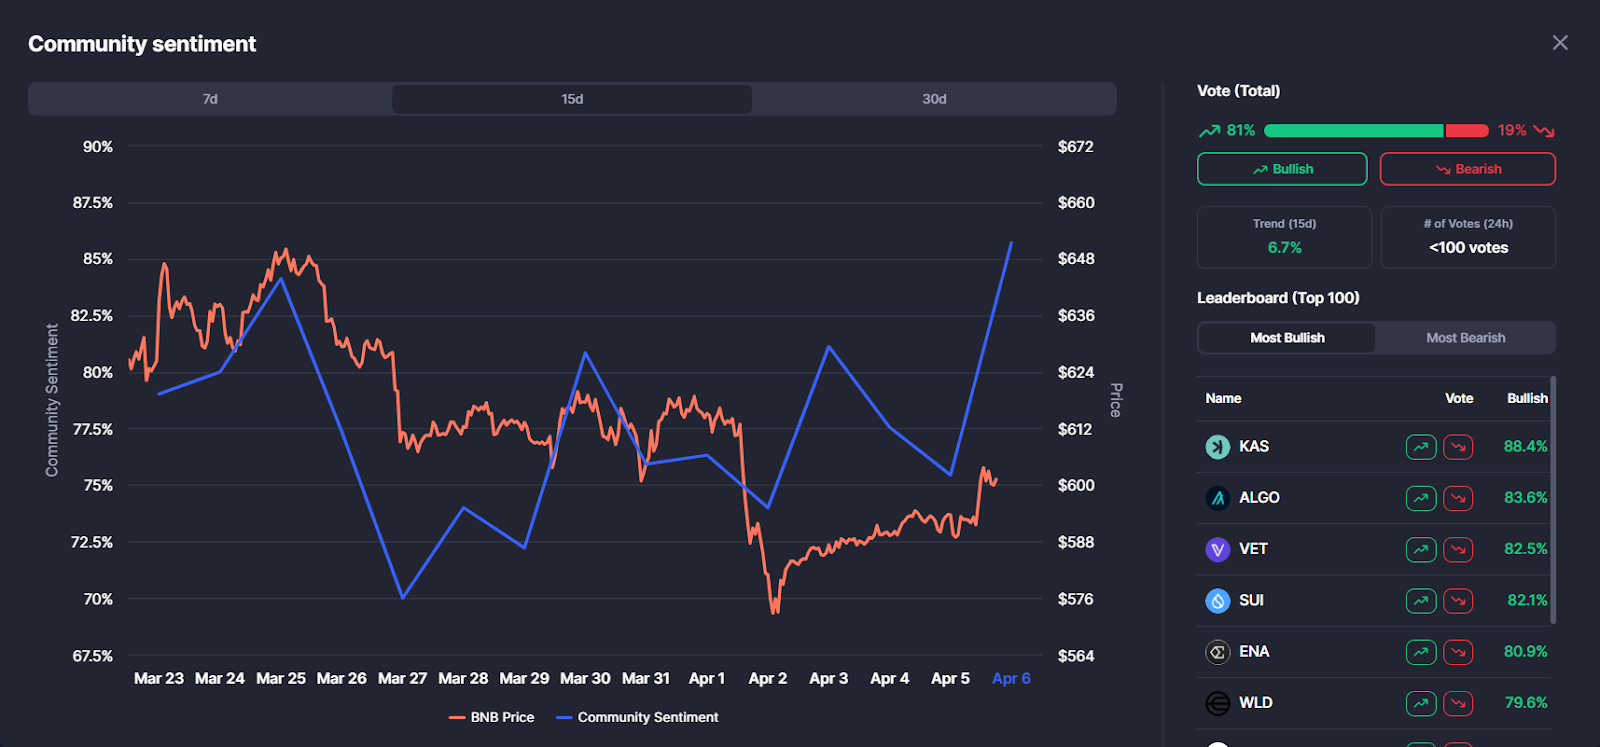
Task: Switch chart range to 30d
Action: (x=934, y=99)
